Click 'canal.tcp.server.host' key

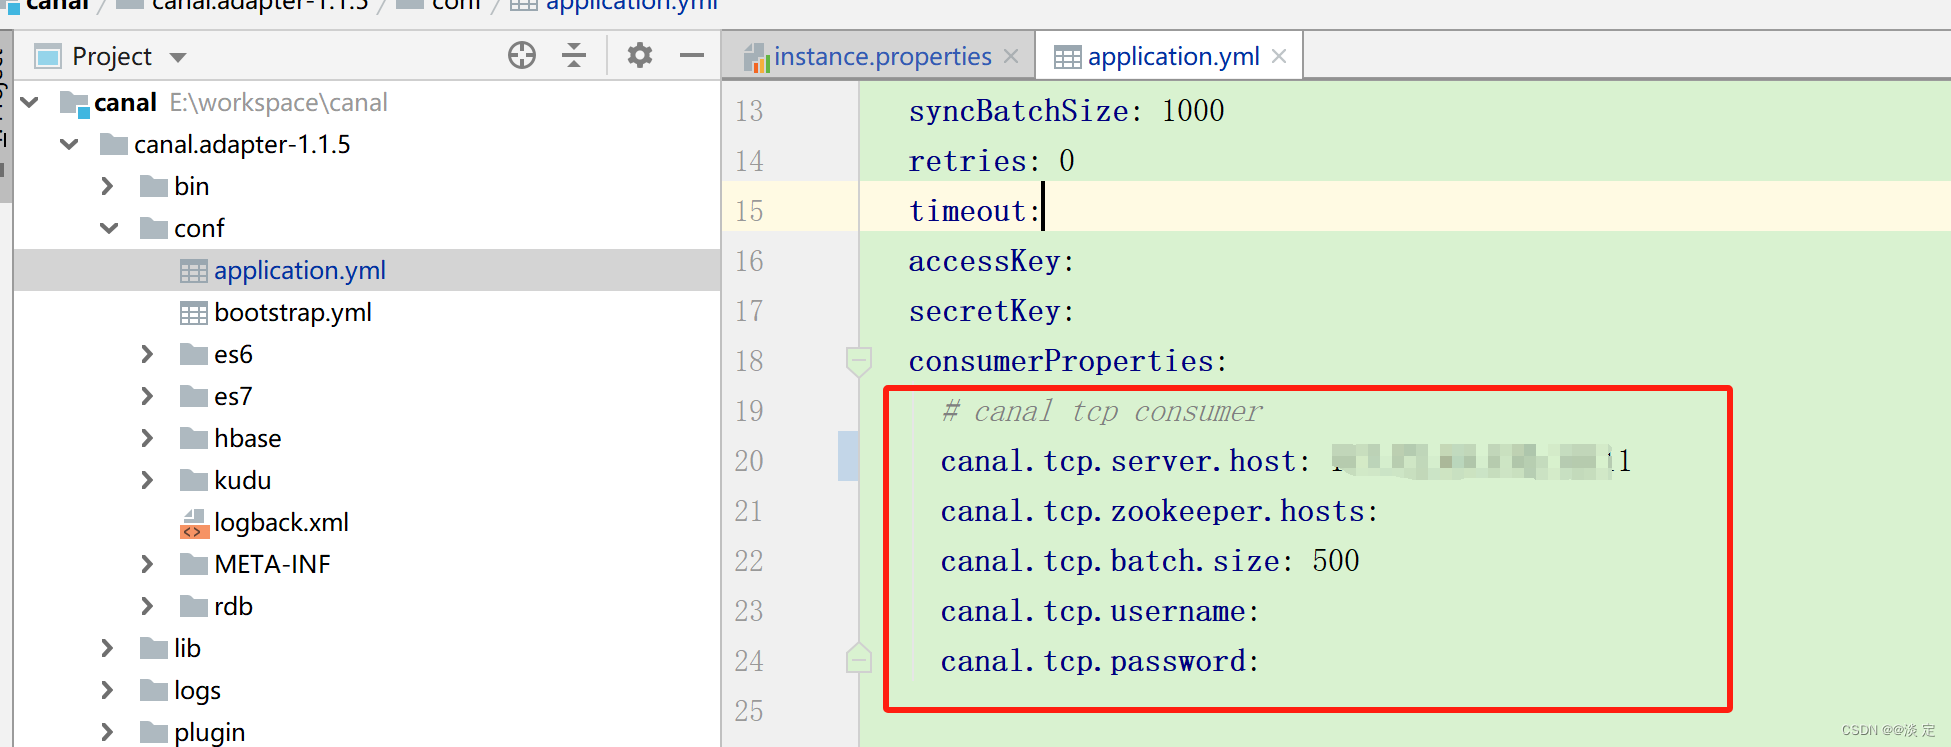click(1118, 461)
